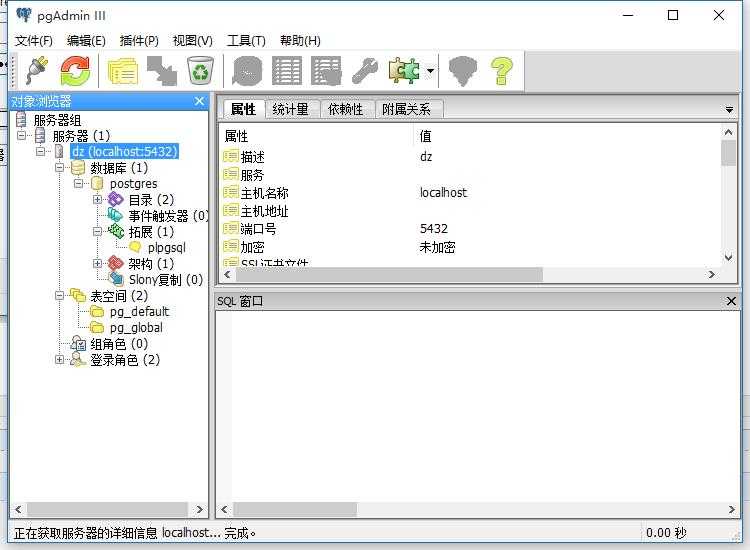Expand the 登录角色 (2) node
Image resolution: width=750 pixels, height=550 pixels.
pyautogui.click(x=59, y=360)
